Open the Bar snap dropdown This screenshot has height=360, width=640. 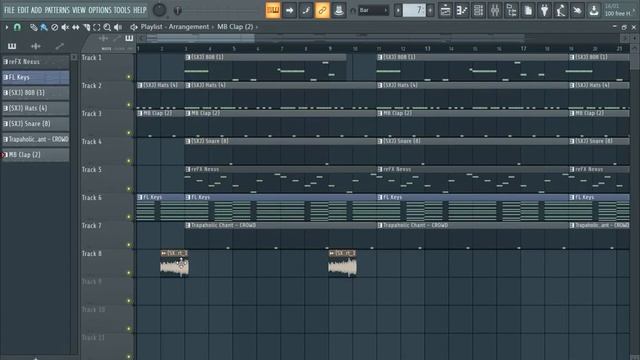[373, 10]
